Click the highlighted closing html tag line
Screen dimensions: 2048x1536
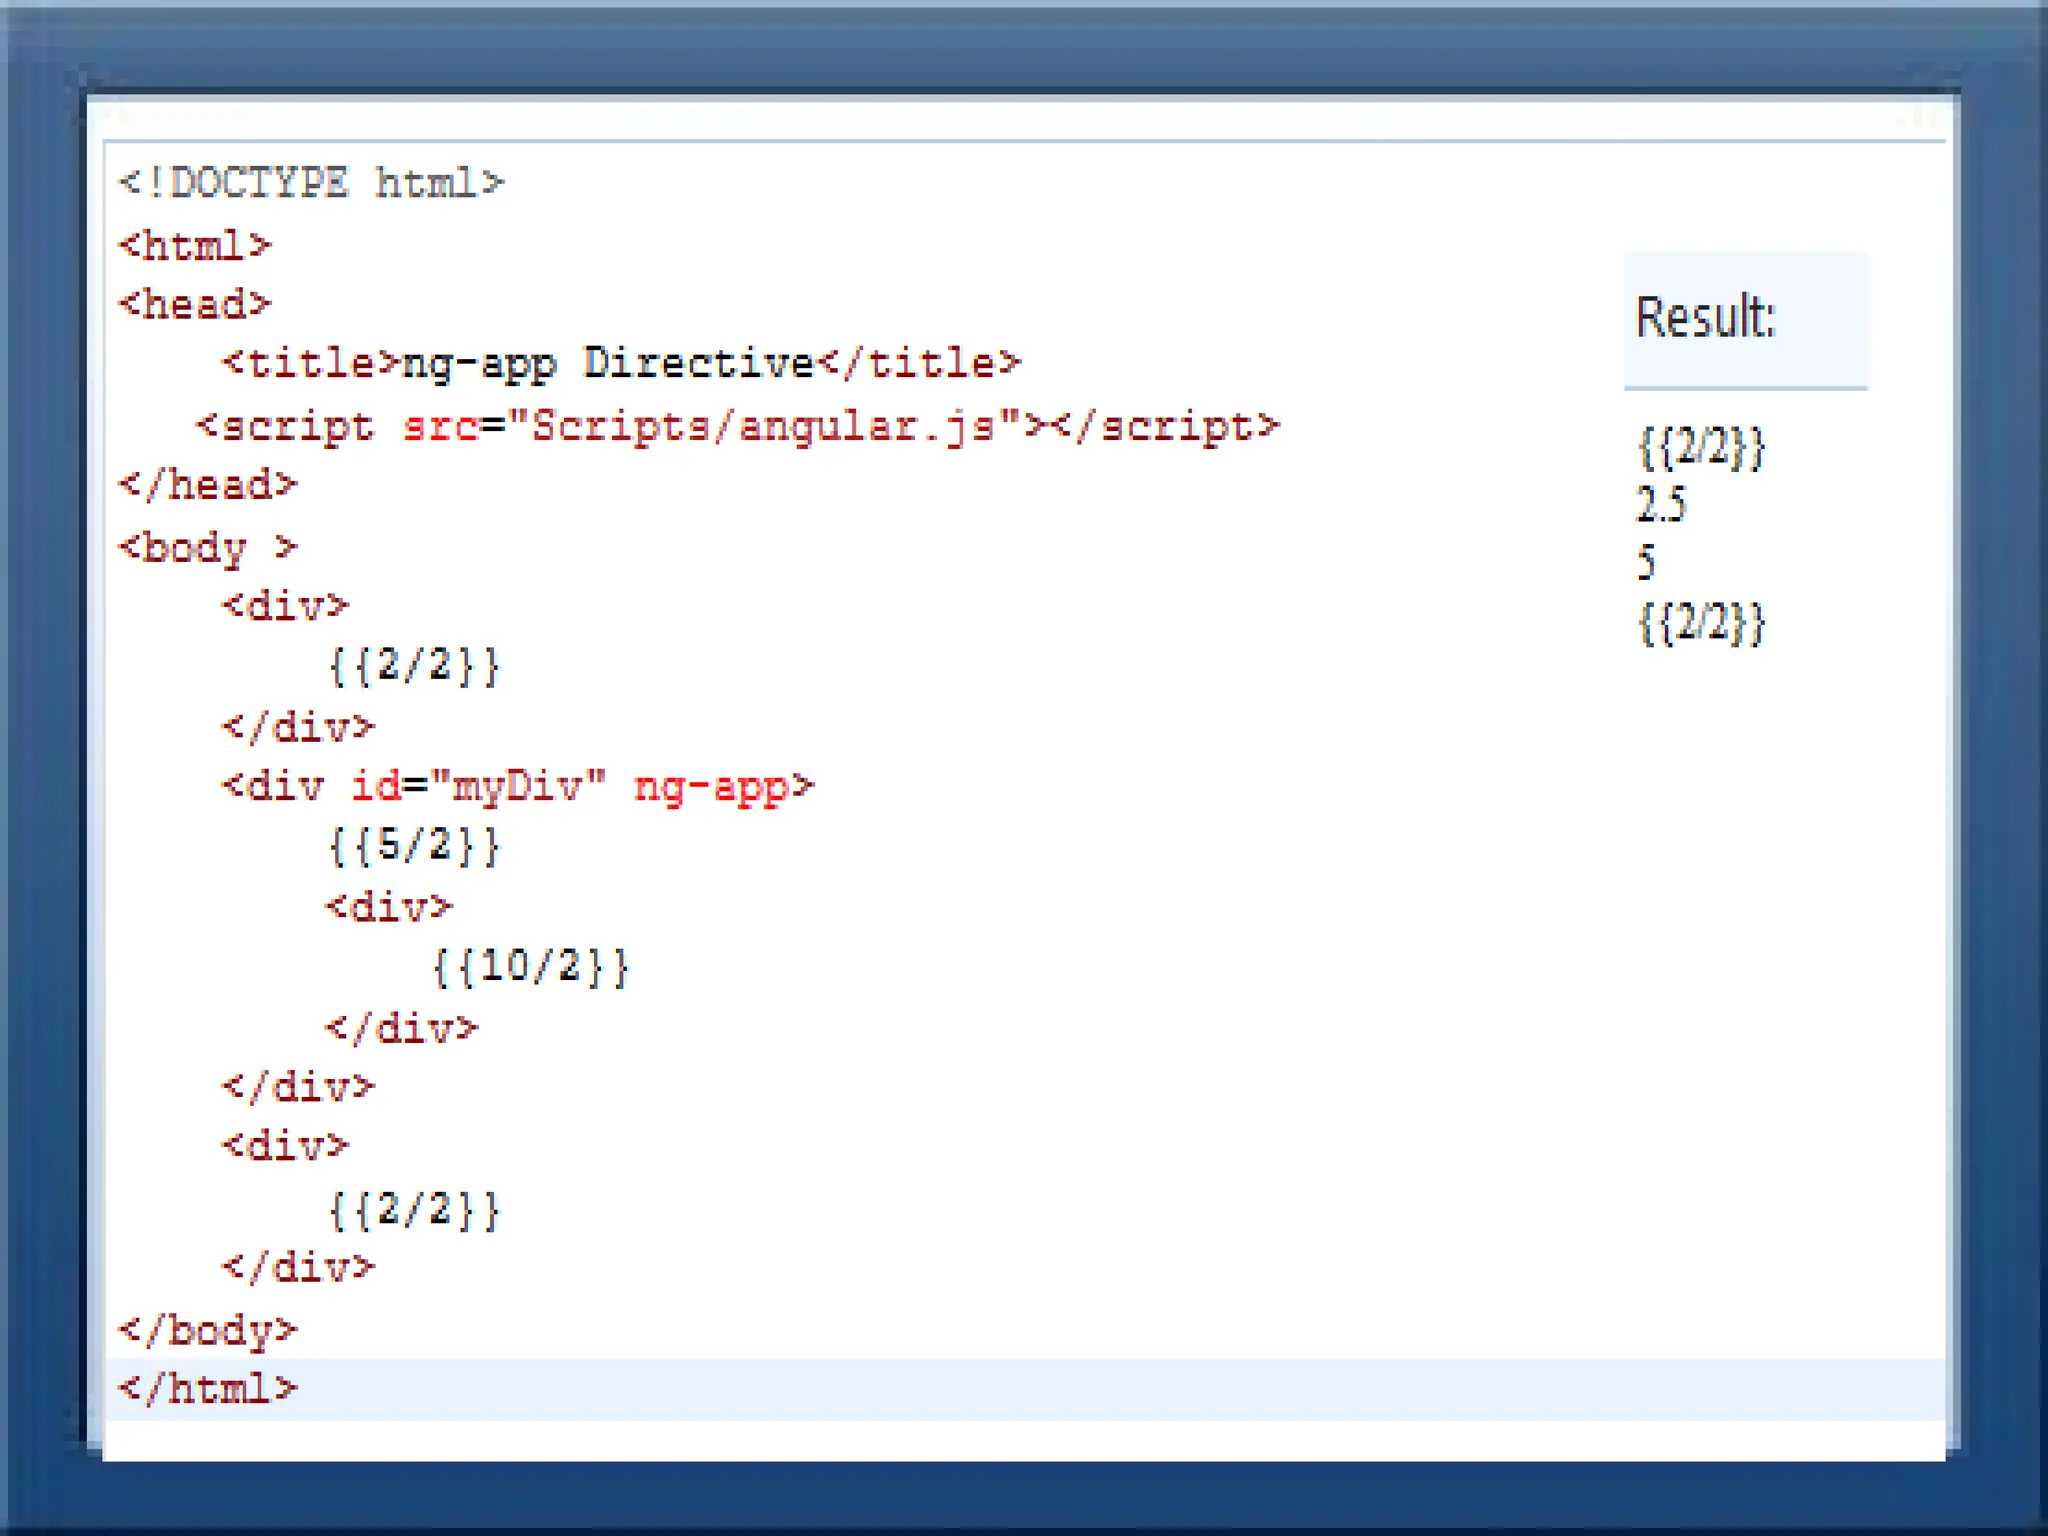point(208,1389)
